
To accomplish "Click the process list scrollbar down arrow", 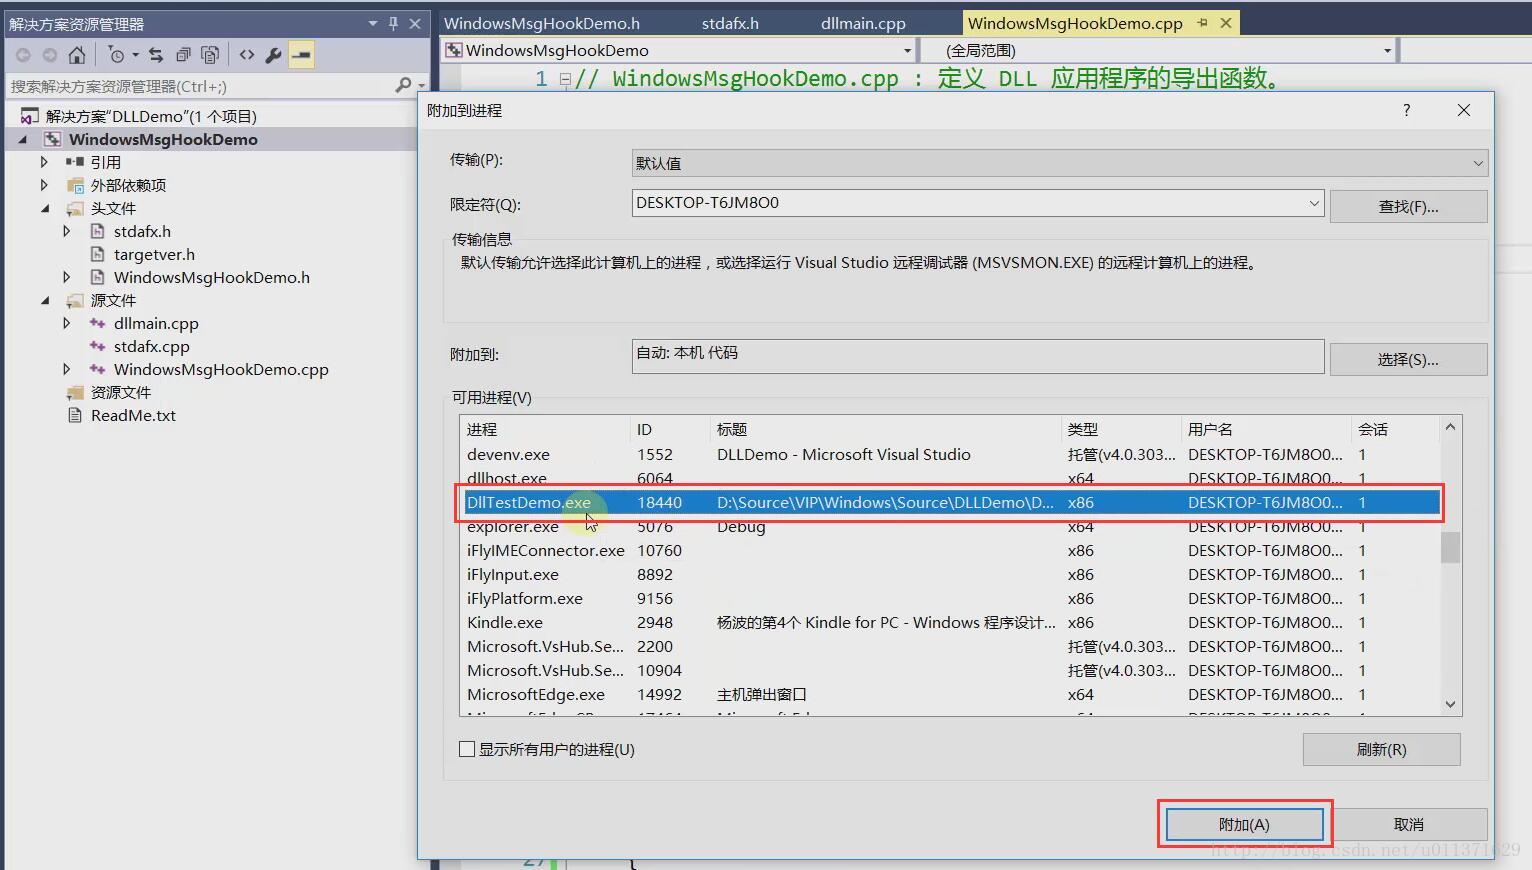I will pos(1451,704).
